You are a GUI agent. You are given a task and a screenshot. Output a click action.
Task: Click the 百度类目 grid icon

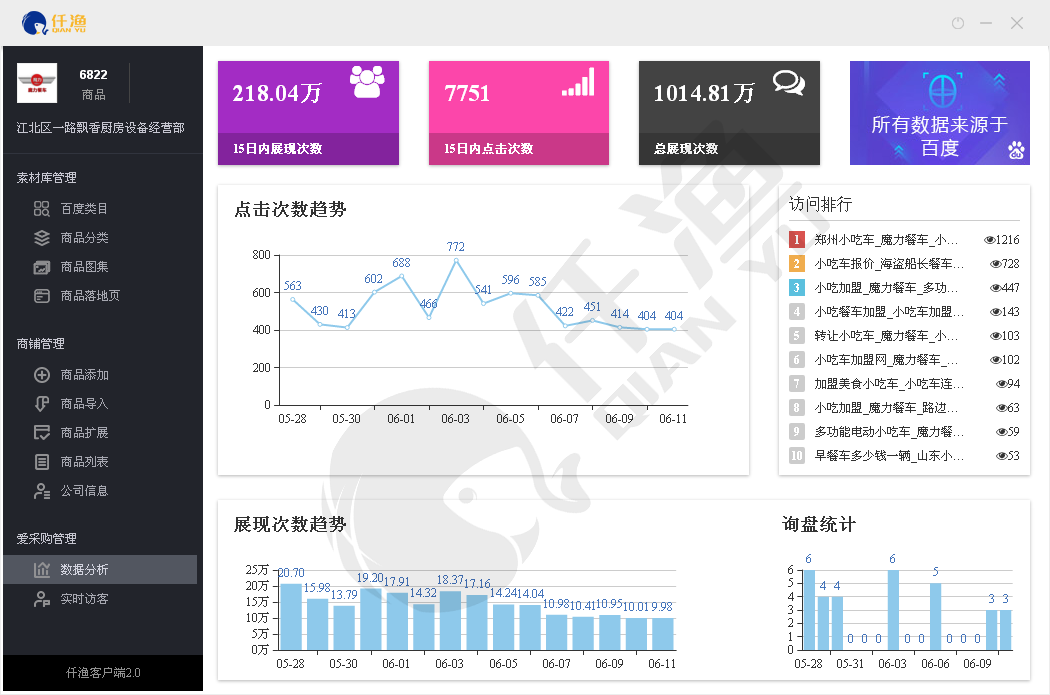[42, 209]
